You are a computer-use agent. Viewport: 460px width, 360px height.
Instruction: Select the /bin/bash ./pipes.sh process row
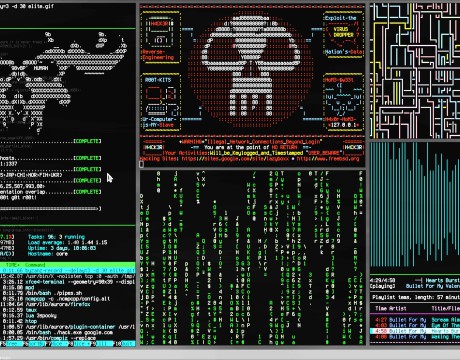click(x=68, y=293)
